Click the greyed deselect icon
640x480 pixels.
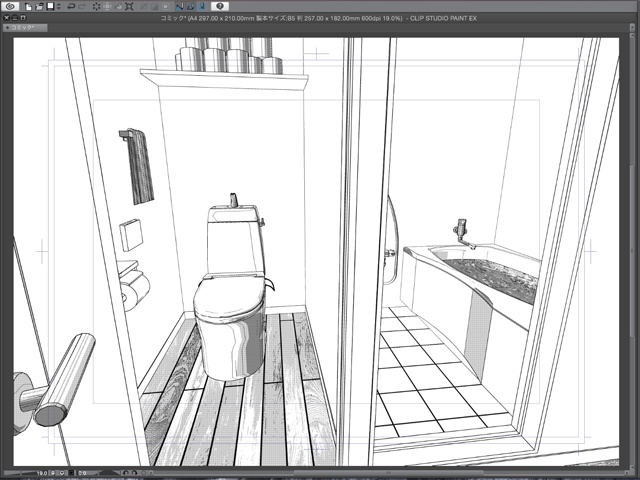pos(144,7)
